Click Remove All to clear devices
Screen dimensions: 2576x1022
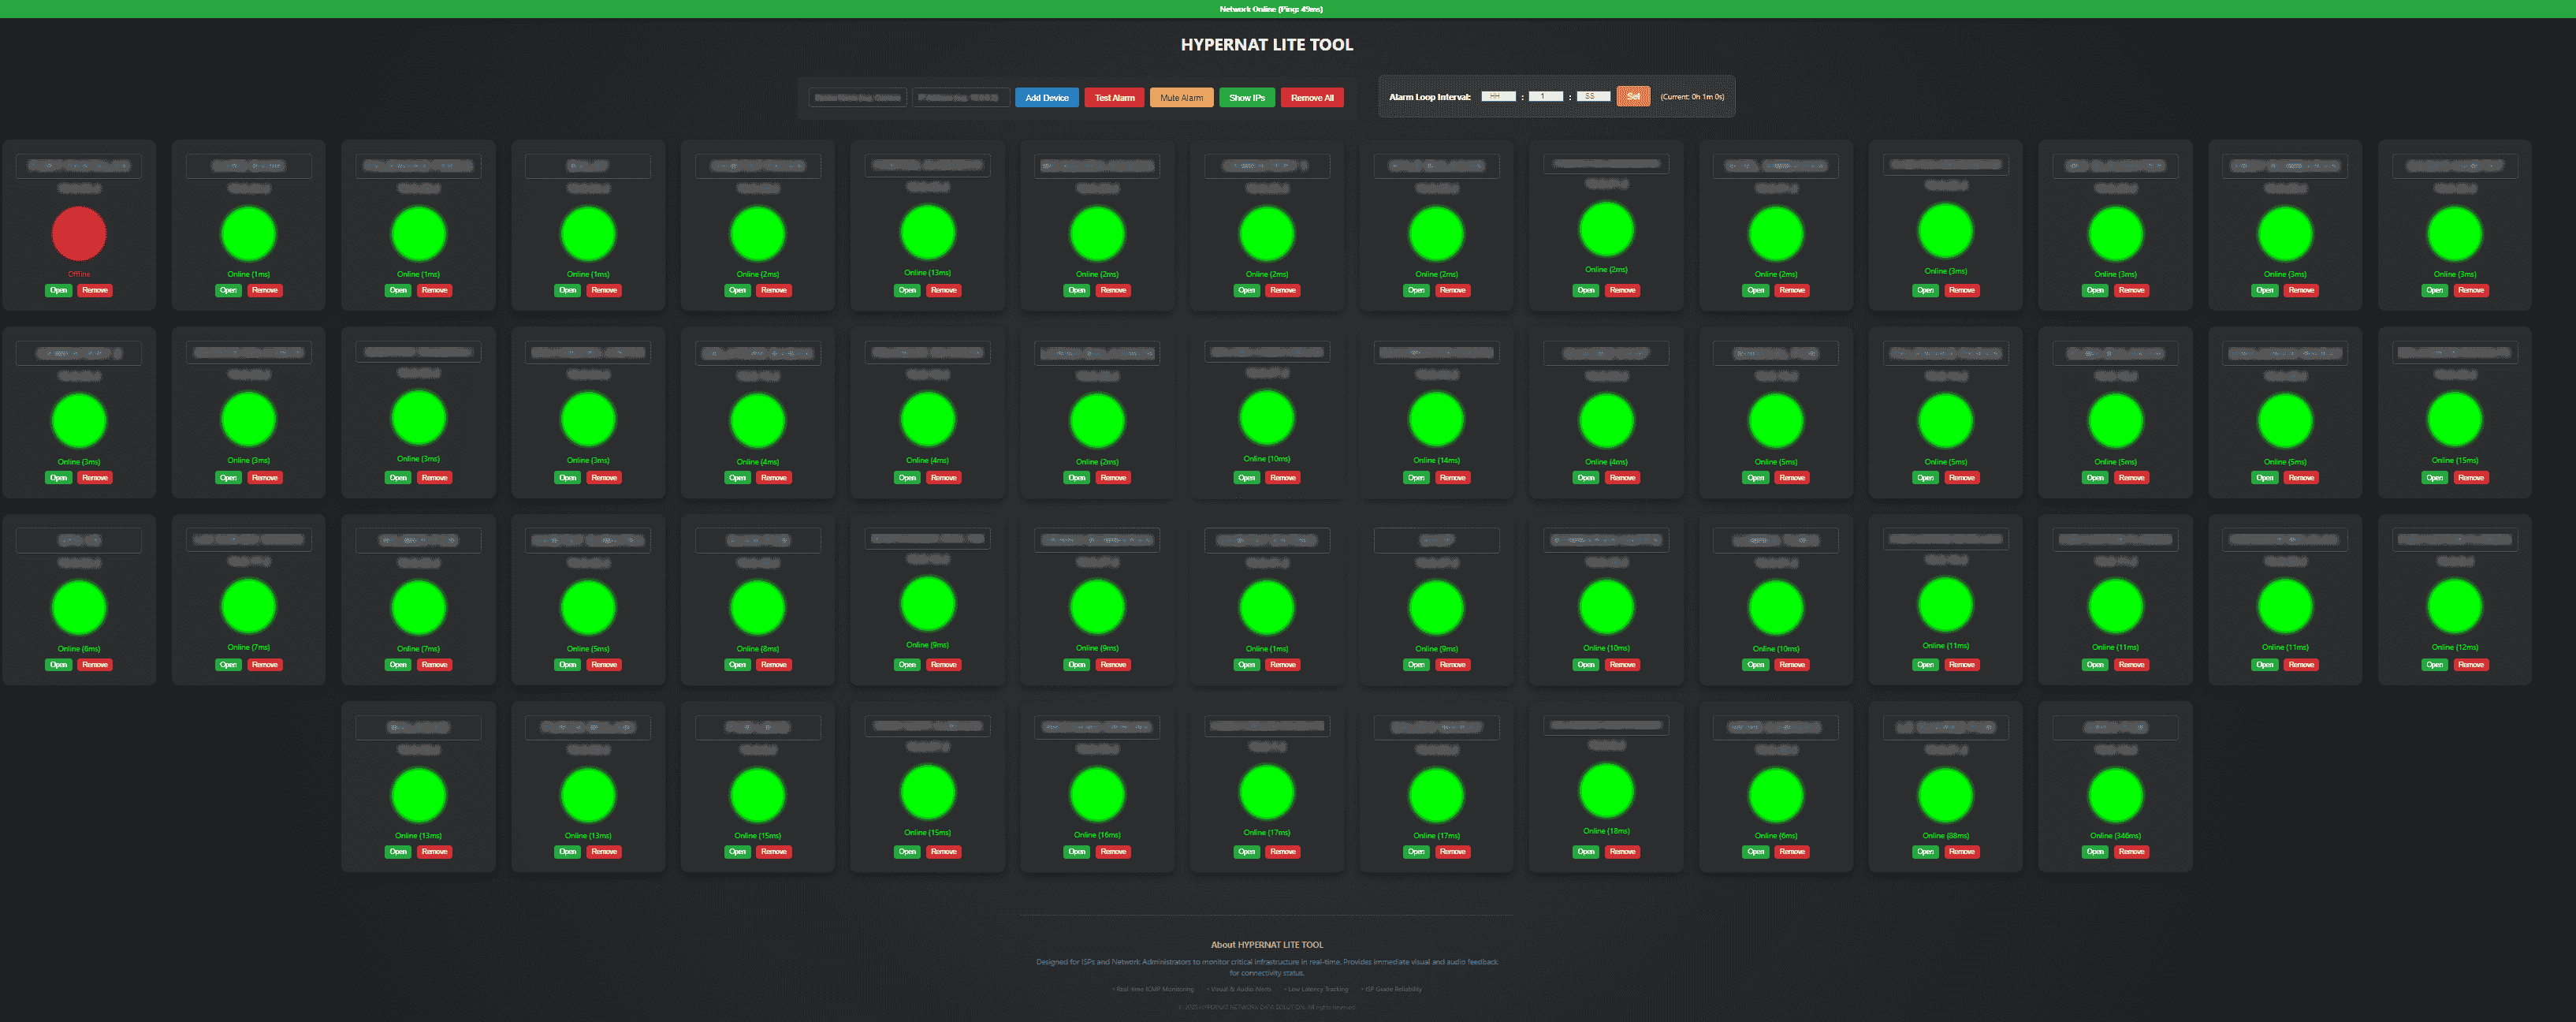pos(1311,97)
